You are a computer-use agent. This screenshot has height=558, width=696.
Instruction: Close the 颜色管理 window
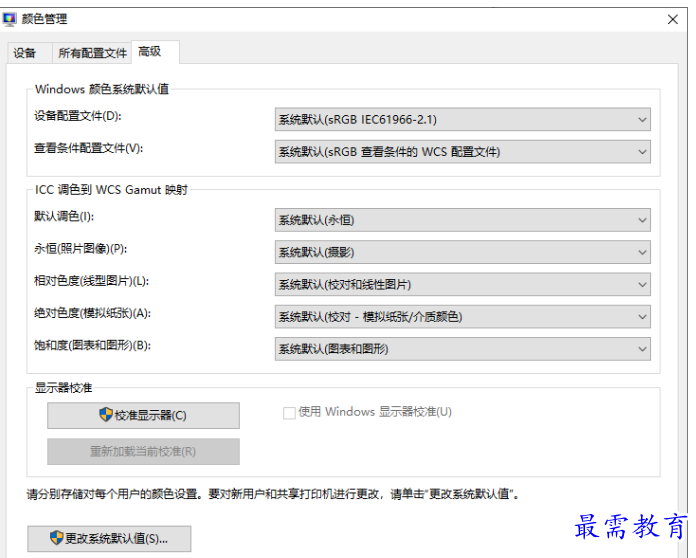tap(672, 20)
